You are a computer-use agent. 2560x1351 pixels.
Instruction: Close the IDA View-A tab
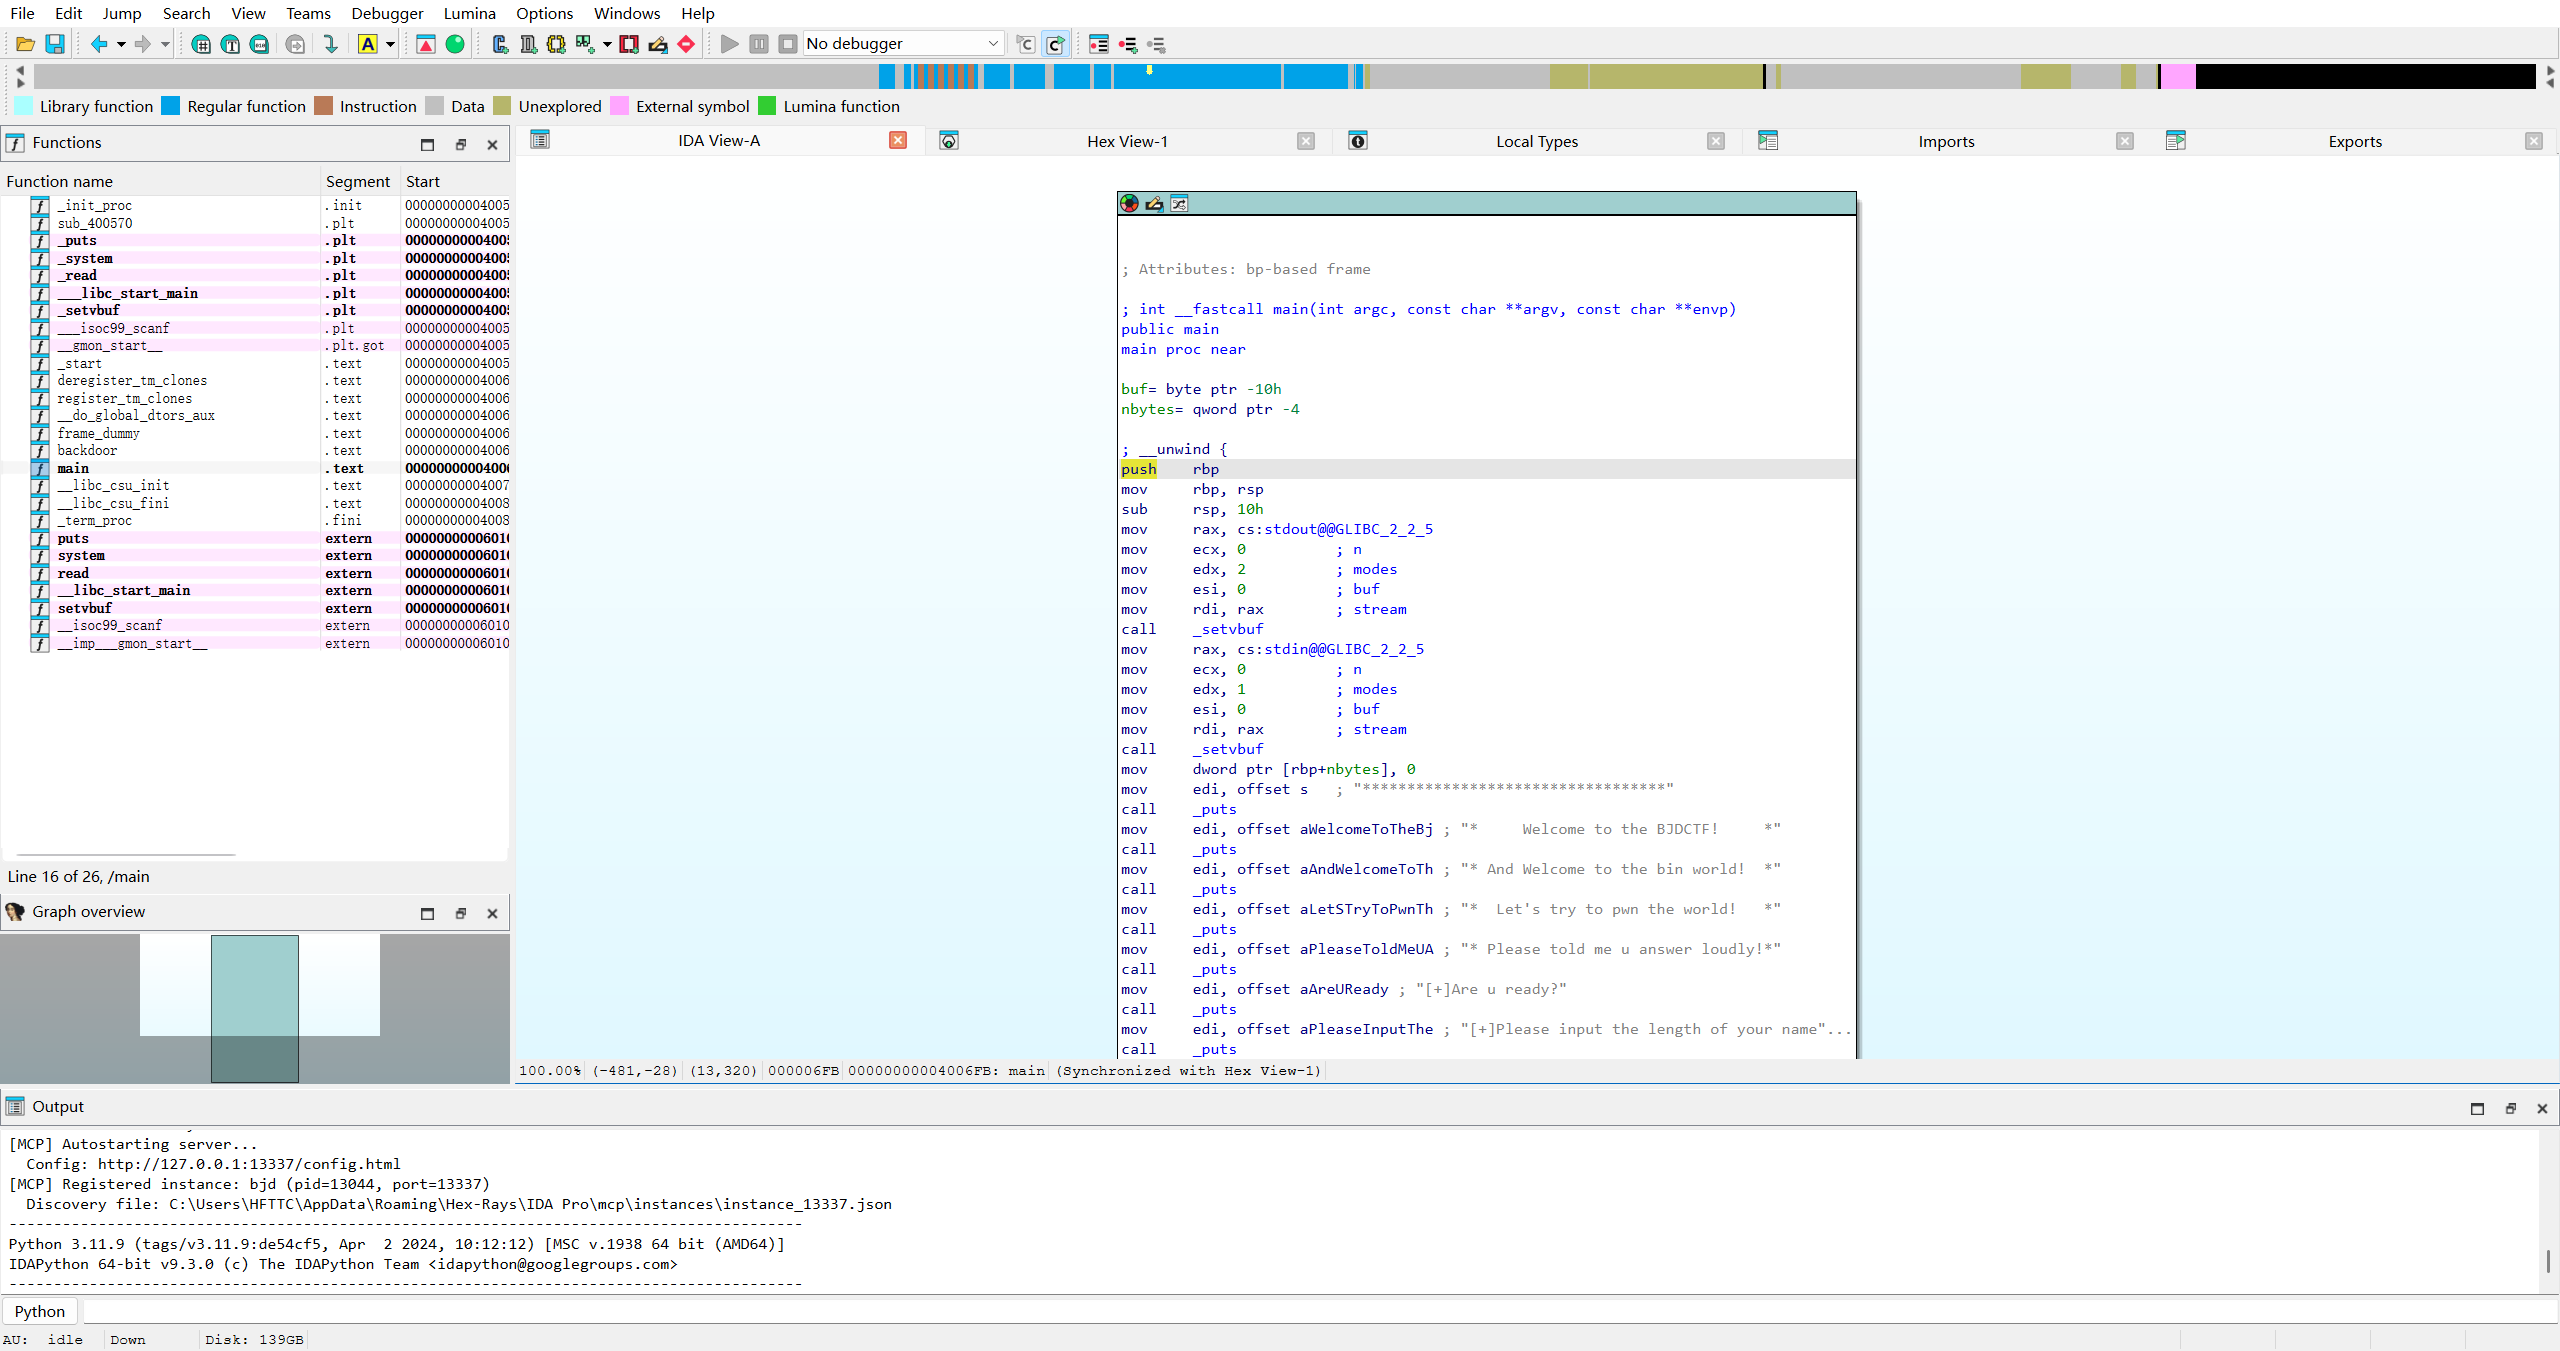point(898,140)
